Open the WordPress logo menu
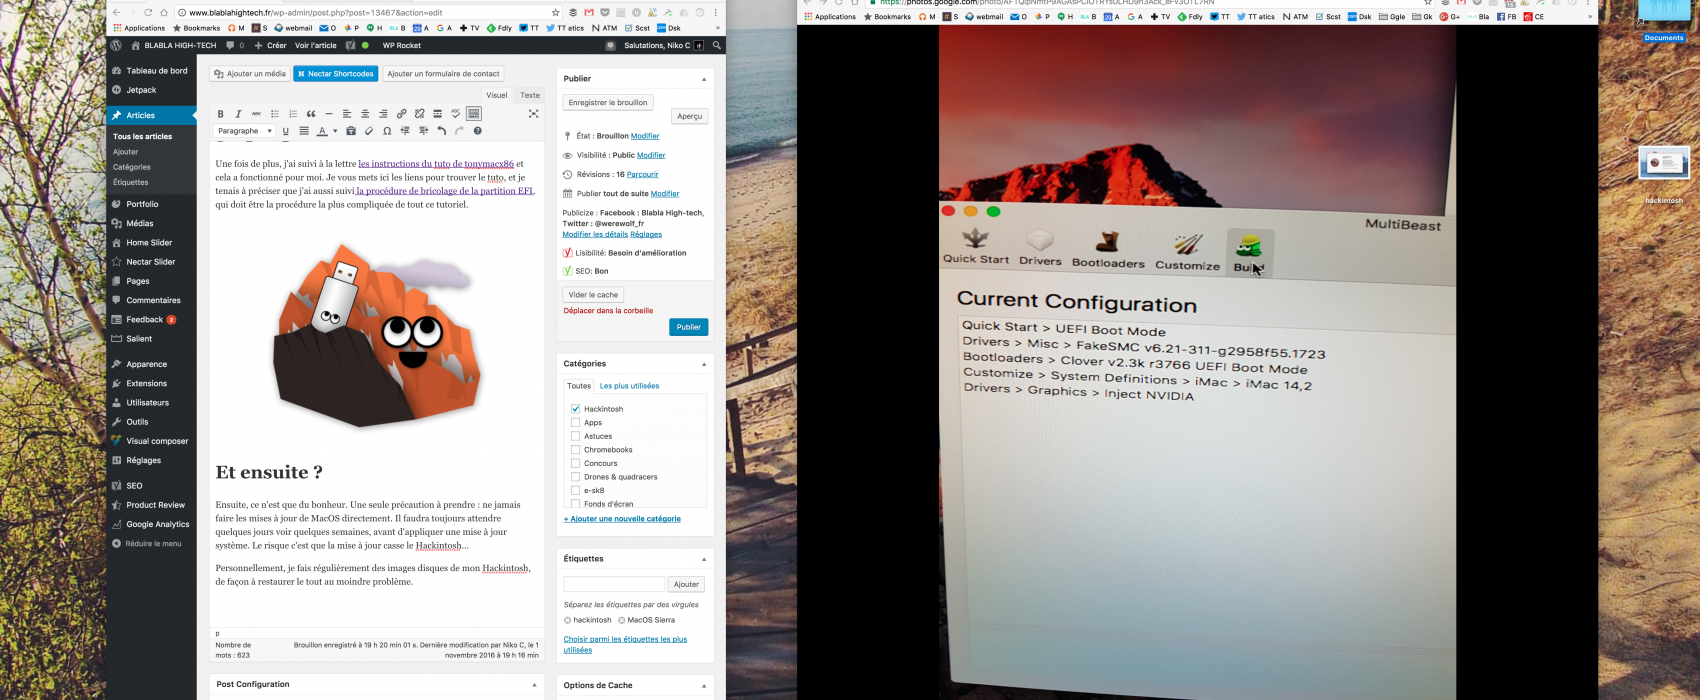Viewport: 1700px width, 700px height. (x=117, y=45)
